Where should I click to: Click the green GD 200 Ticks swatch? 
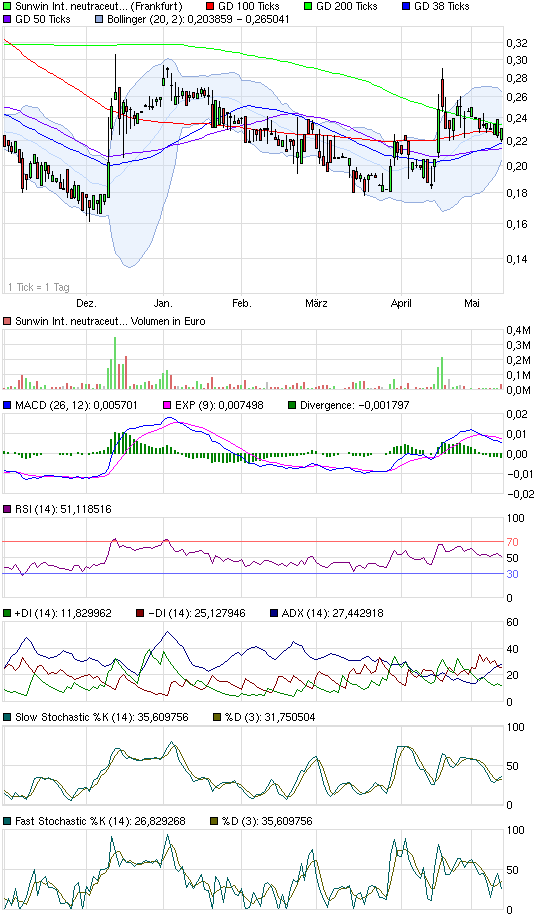[x=309, y=6]
